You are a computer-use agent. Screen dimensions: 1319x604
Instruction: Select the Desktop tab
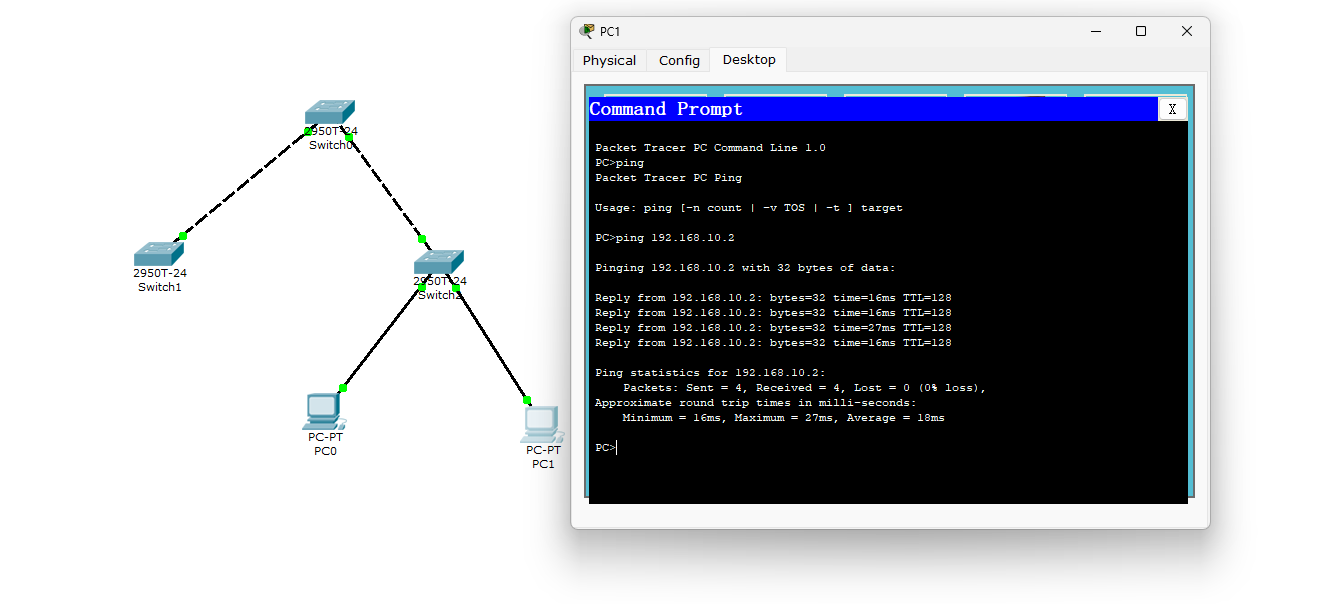pyautogui.click(x=749, y=60)
